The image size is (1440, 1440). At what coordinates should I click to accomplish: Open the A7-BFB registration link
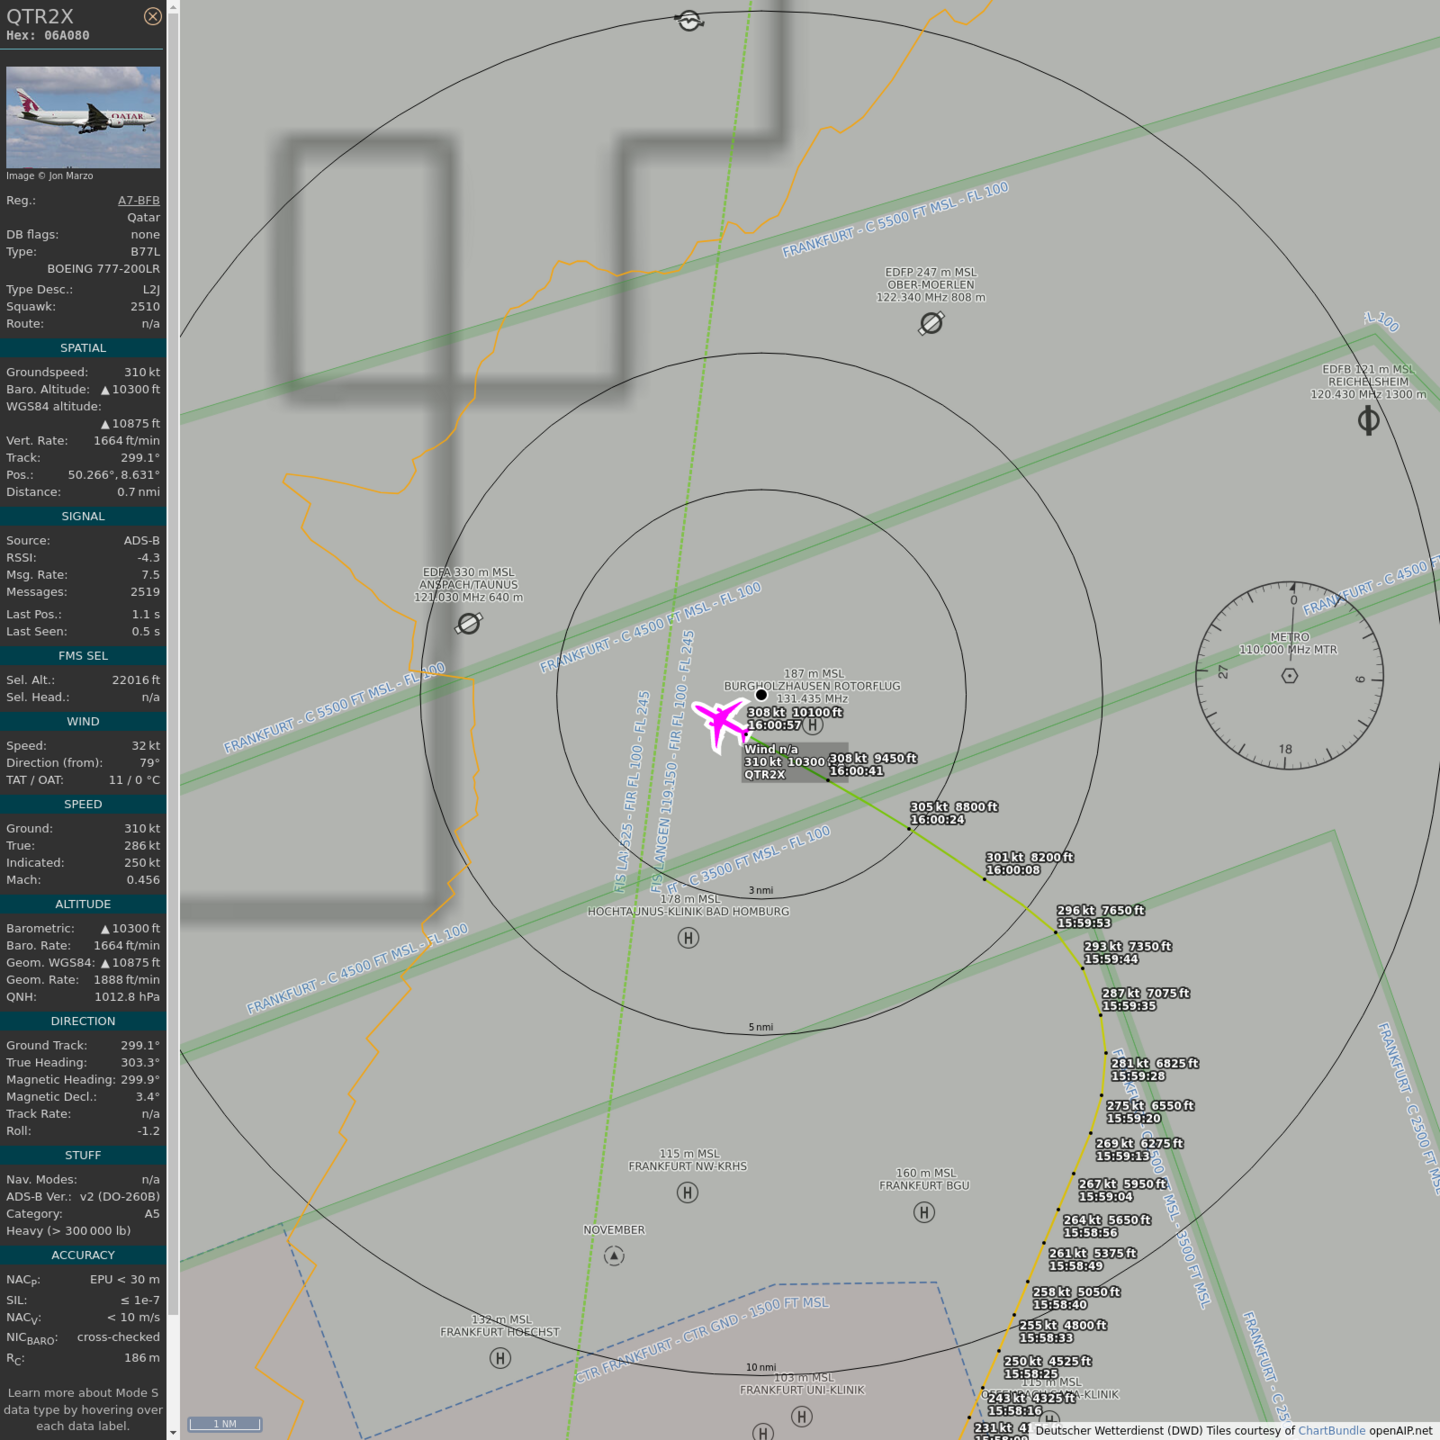tap(138, 200)
